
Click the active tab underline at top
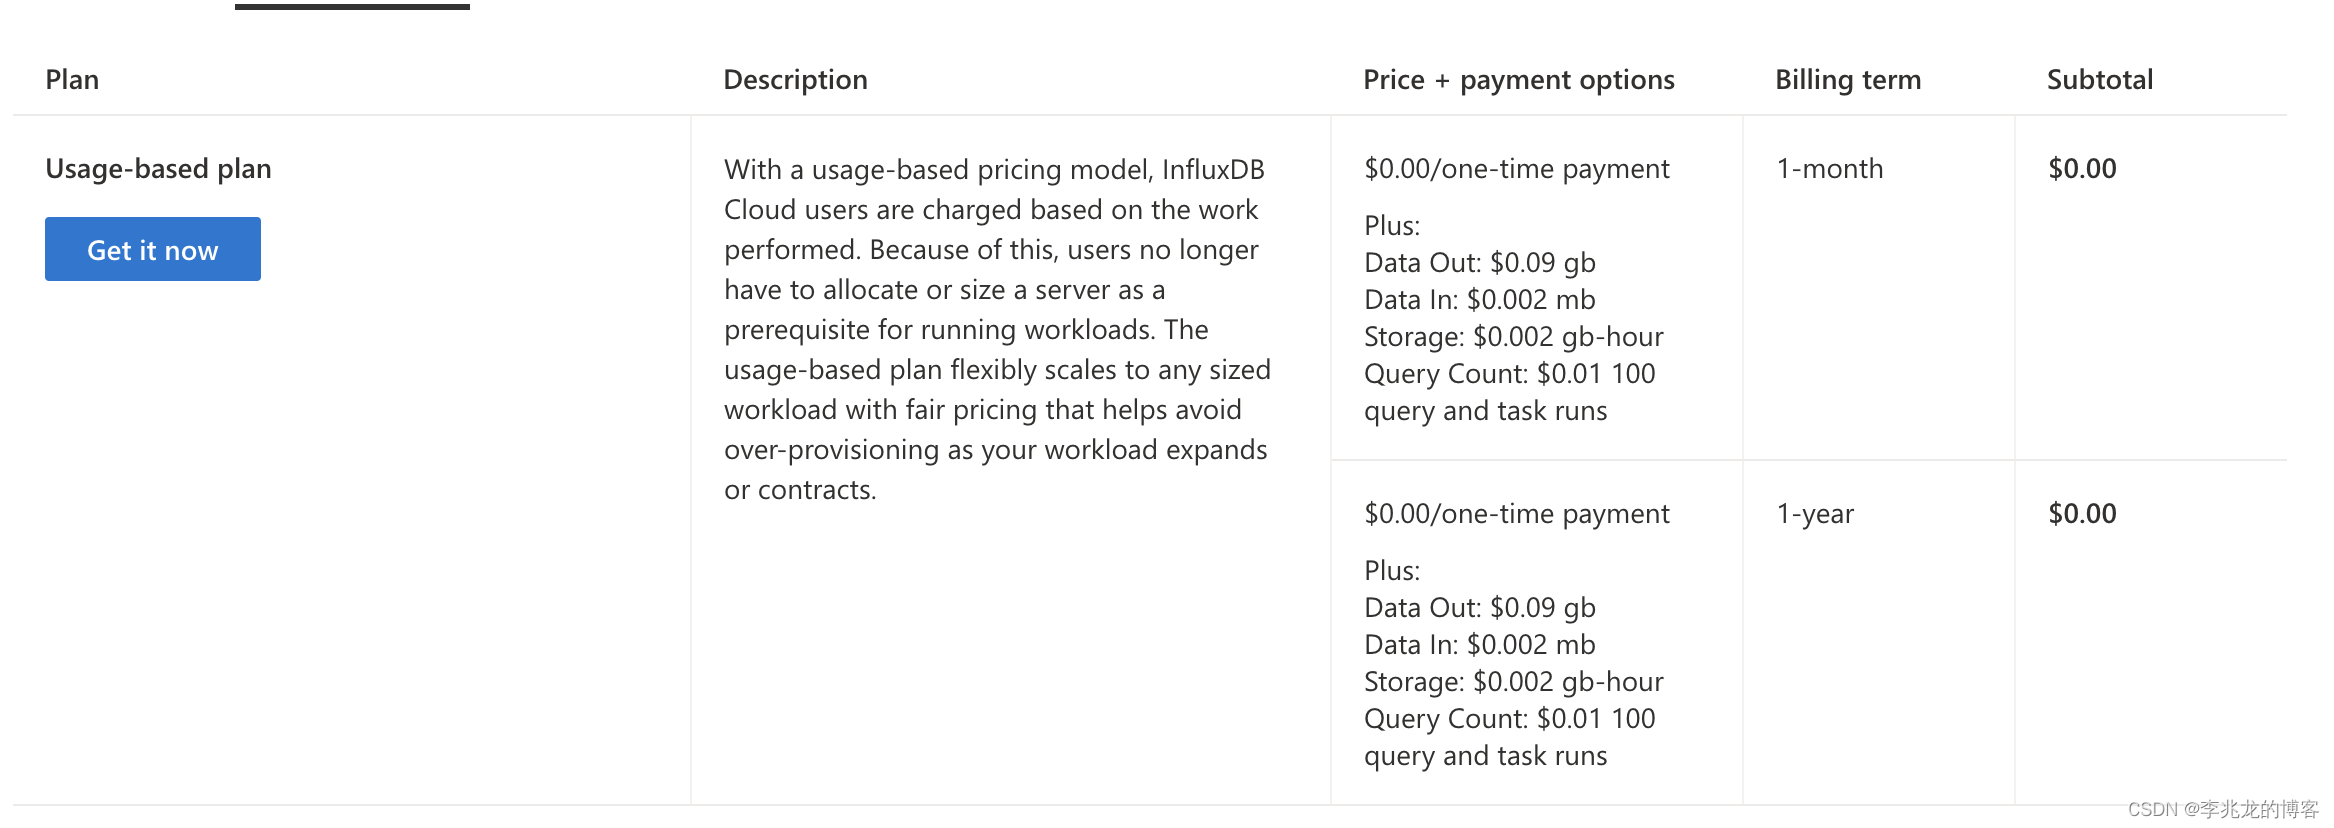coord(352,6)
